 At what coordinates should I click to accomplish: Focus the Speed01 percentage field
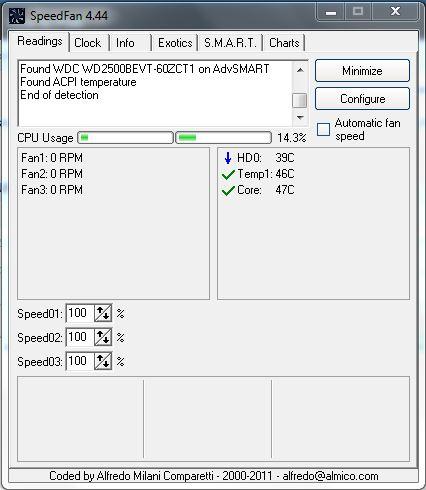click(80, 313)
